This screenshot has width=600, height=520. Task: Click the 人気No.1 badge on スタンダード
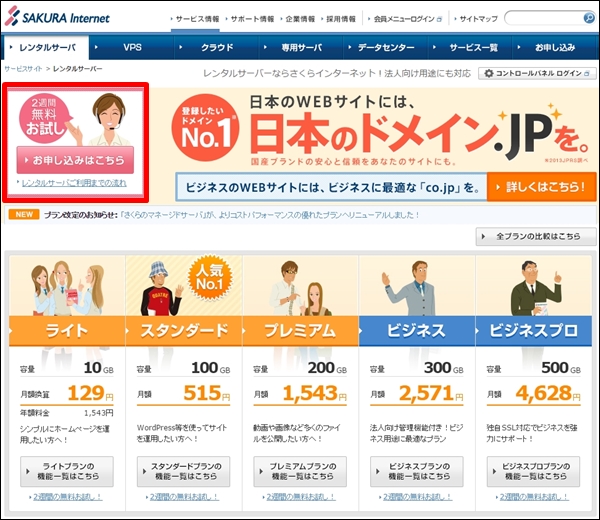pyautogui.click(x=210, y=277)
